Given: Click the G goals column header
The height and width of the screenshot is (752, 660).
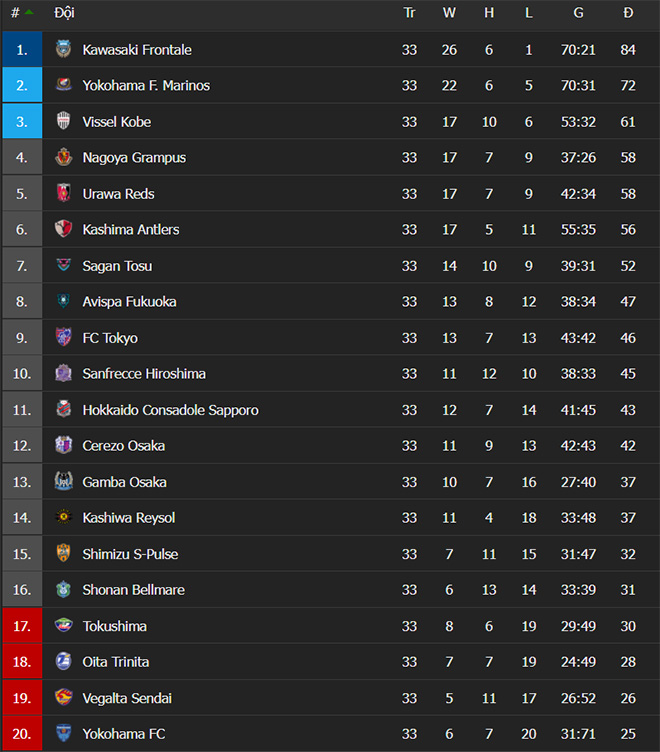Looking at the screenshot, I should (578, 13).
